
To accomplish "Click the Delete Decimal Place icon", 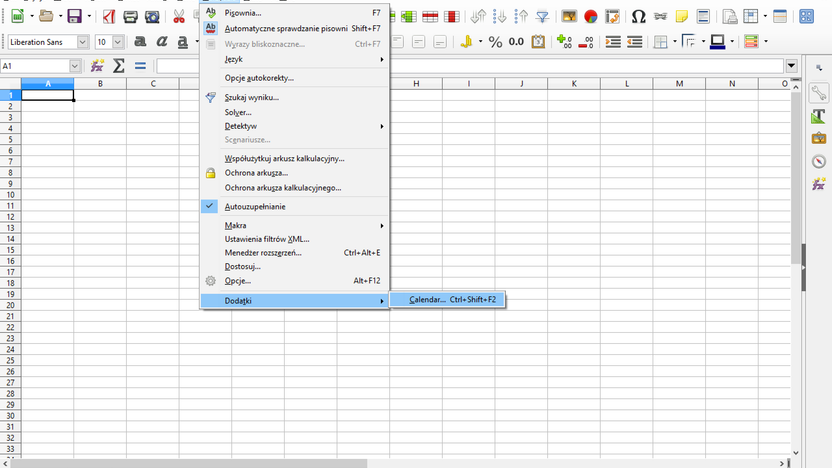I will click(x=586, y=41).
